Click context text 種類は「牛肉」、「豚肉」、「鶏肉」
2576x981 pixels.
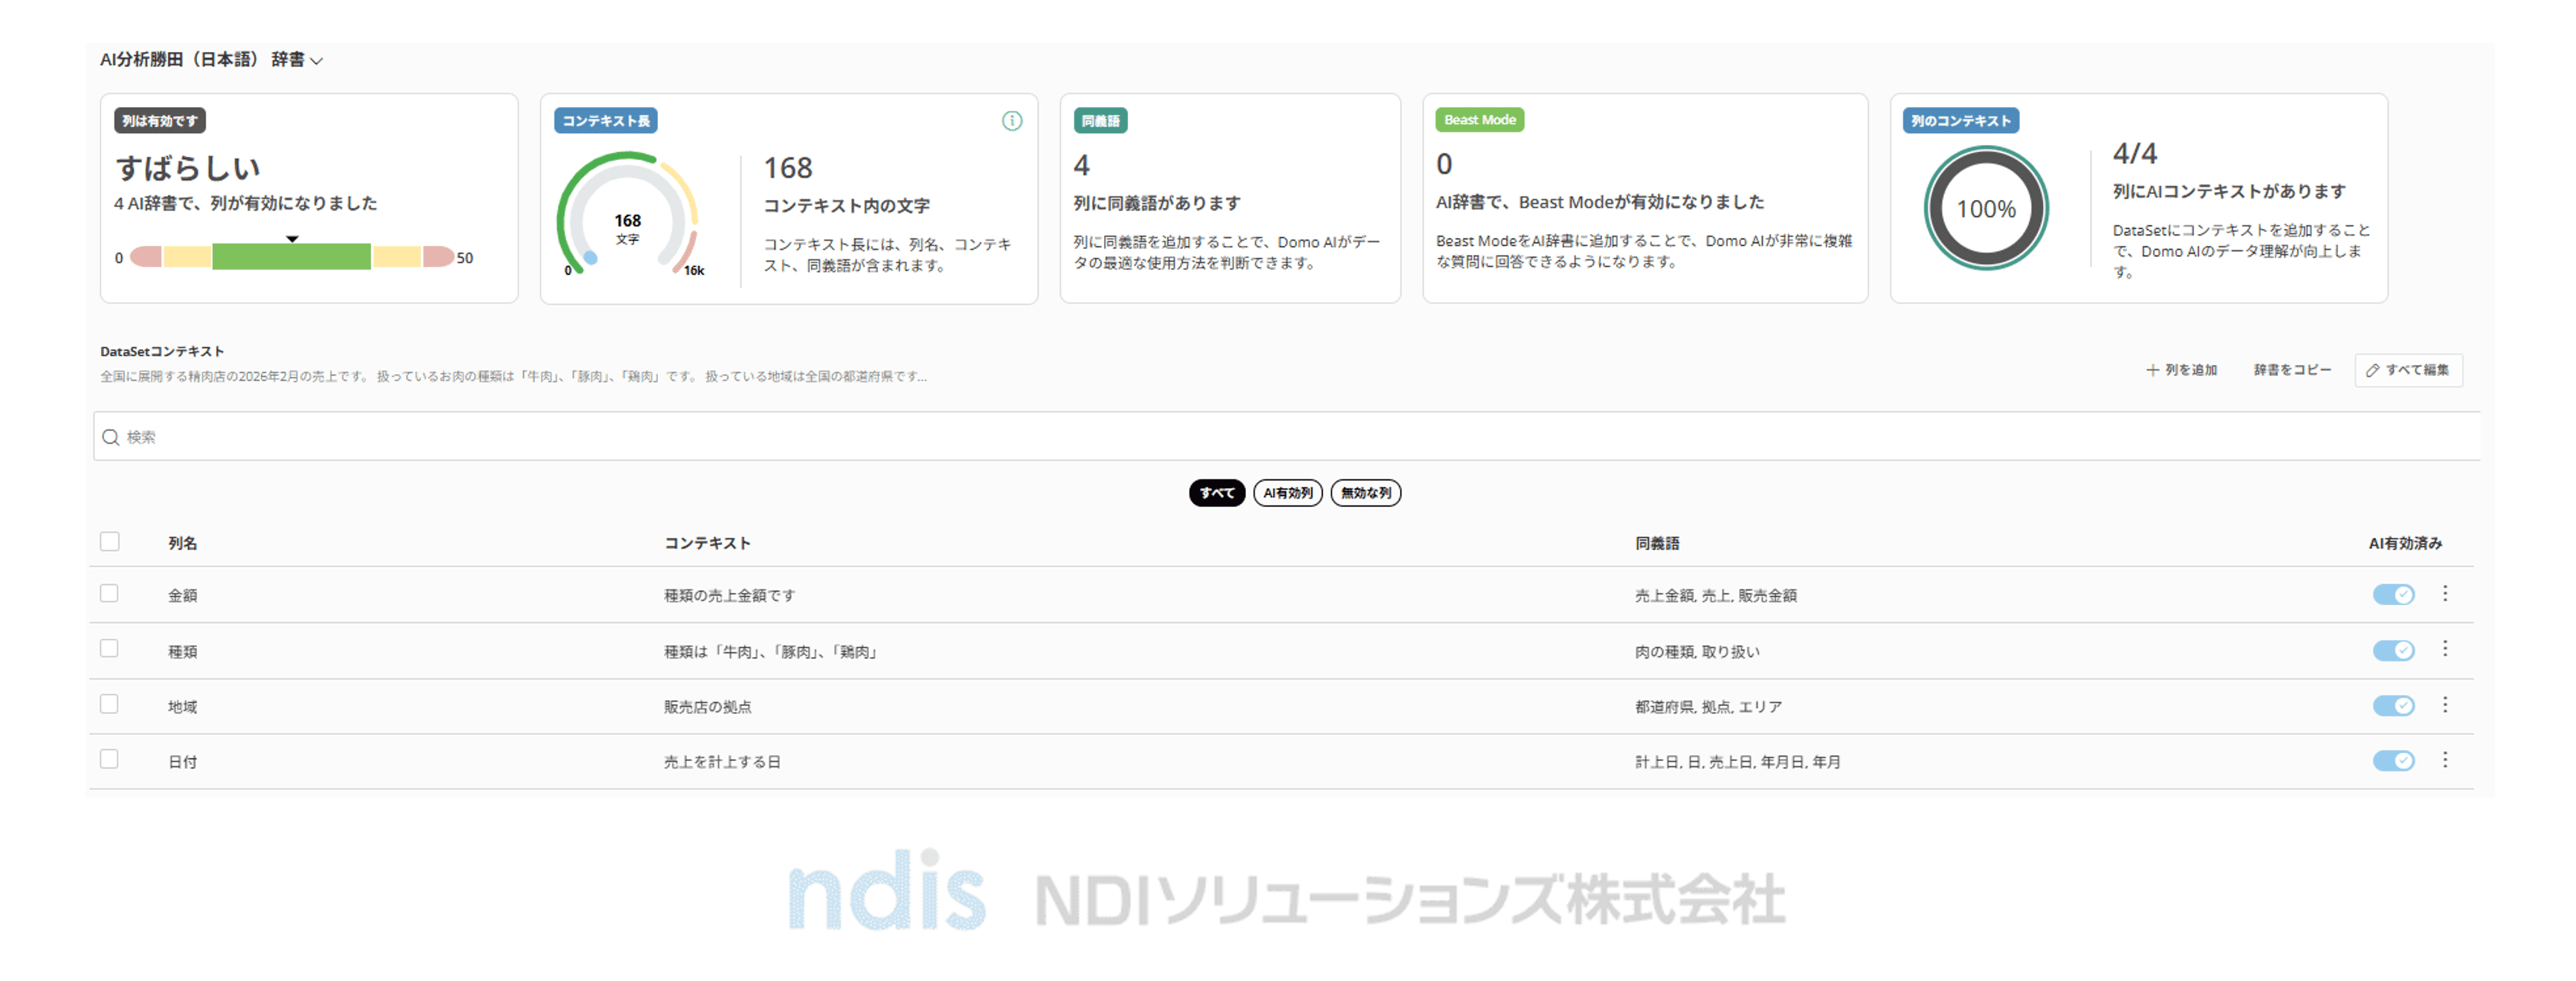tap(771, 652)
